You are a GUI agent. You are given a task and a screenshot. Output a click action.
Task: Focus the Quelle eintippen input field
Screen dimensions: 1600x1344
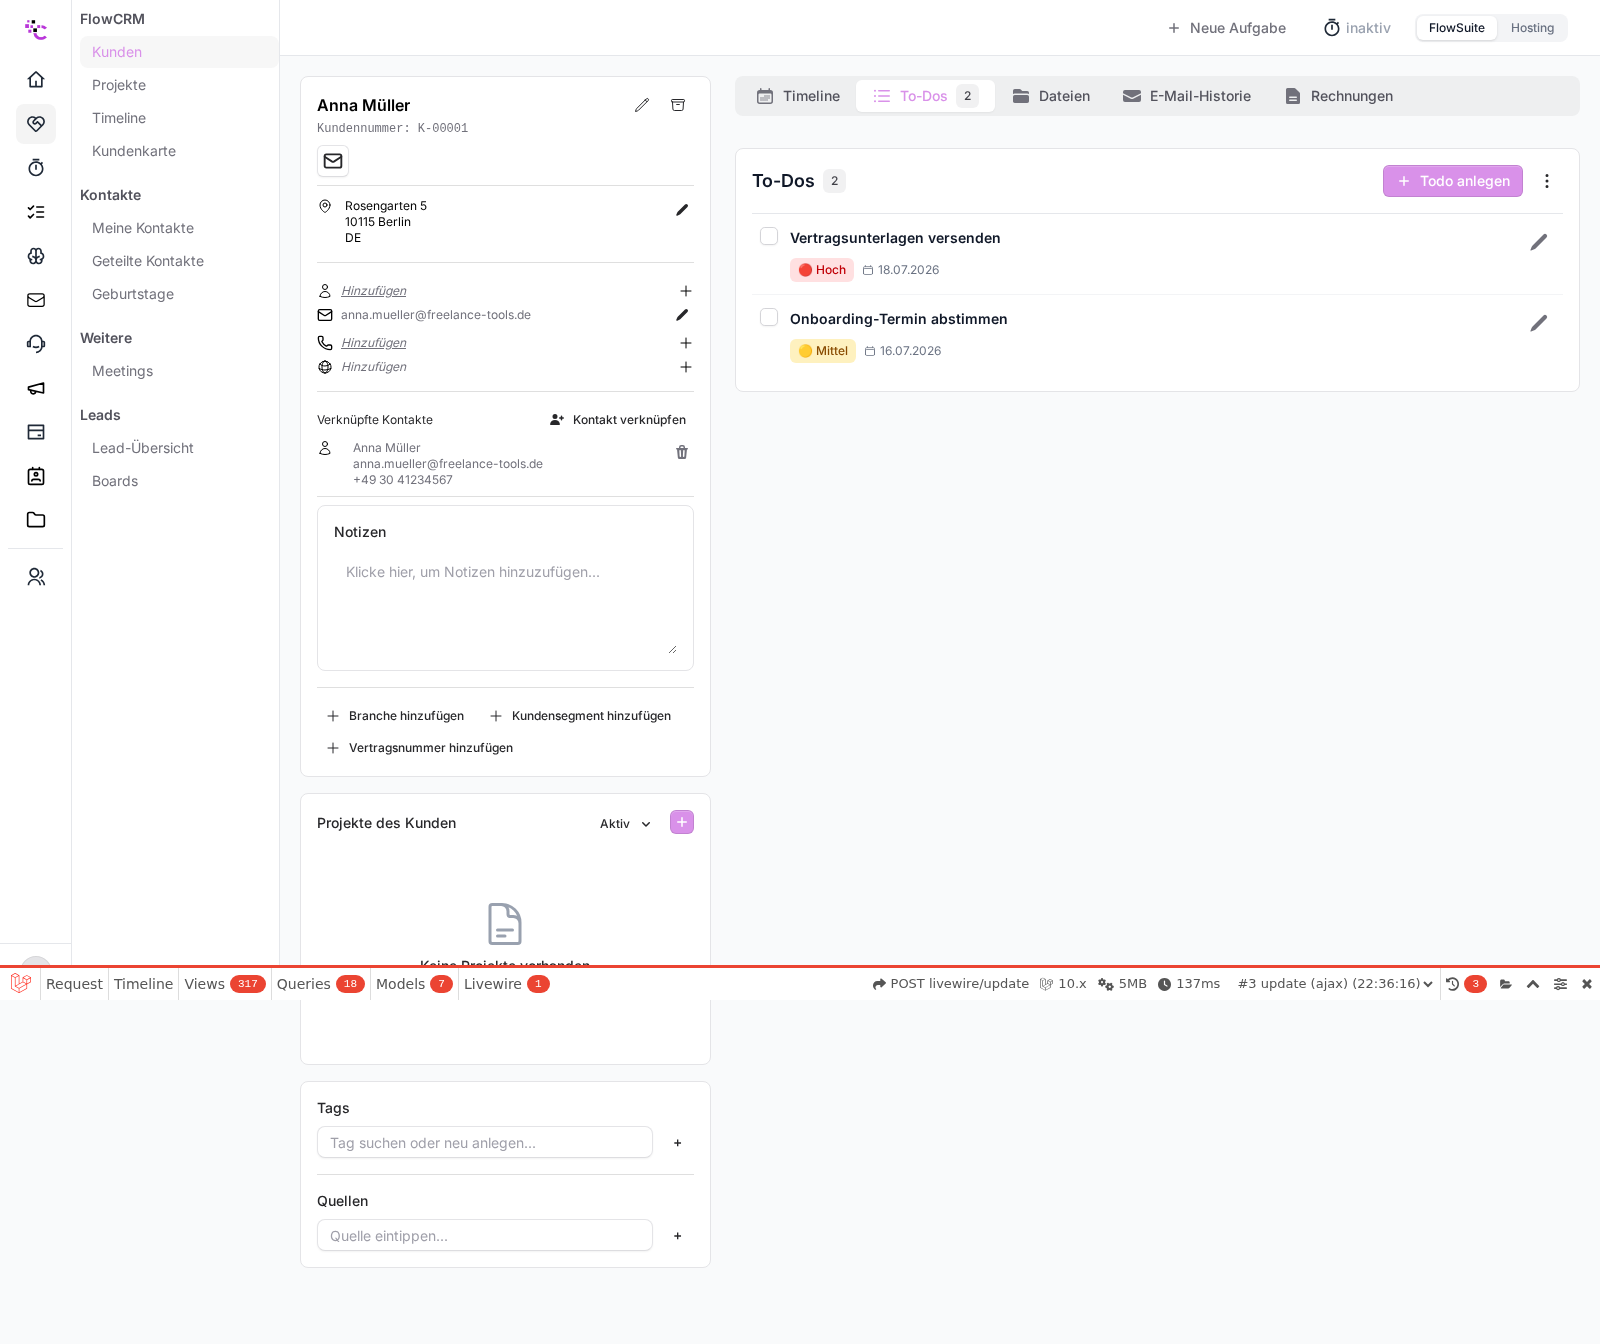tap(485, 1236)
